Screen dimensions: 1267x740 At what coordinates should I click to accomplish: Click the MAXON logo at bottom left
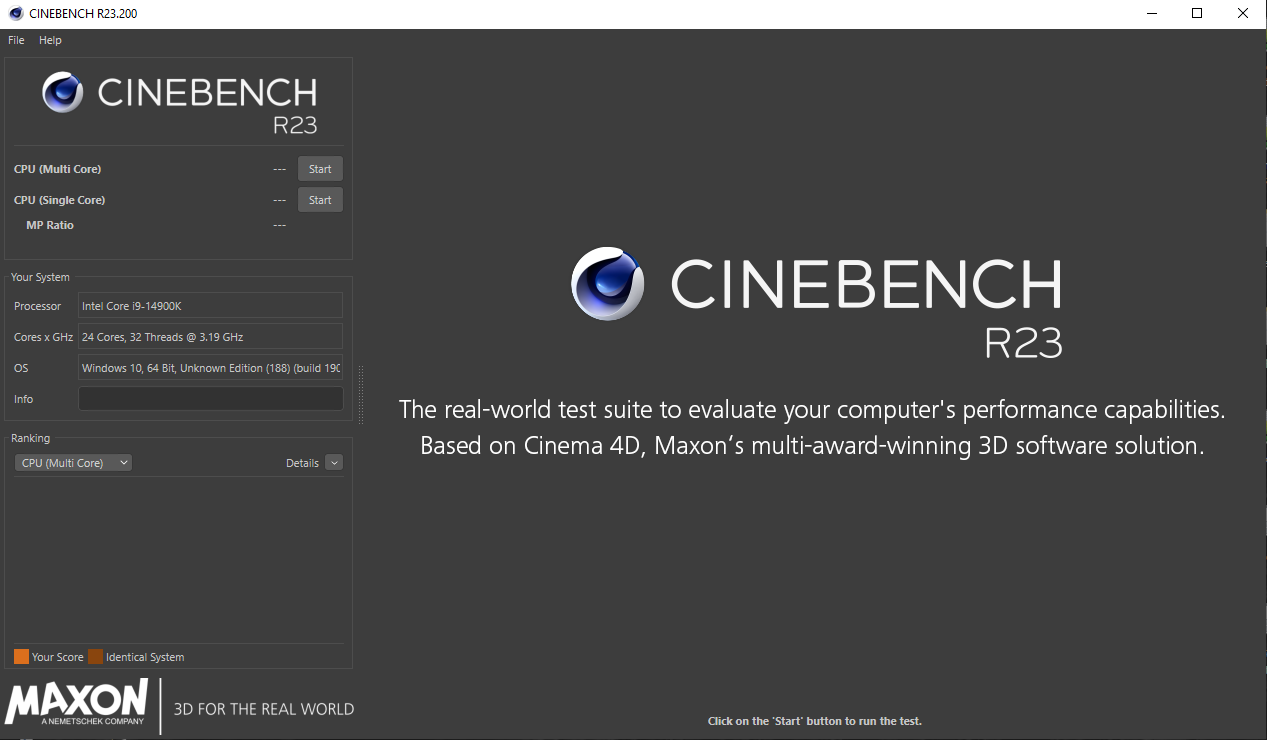tap(77, 702)
